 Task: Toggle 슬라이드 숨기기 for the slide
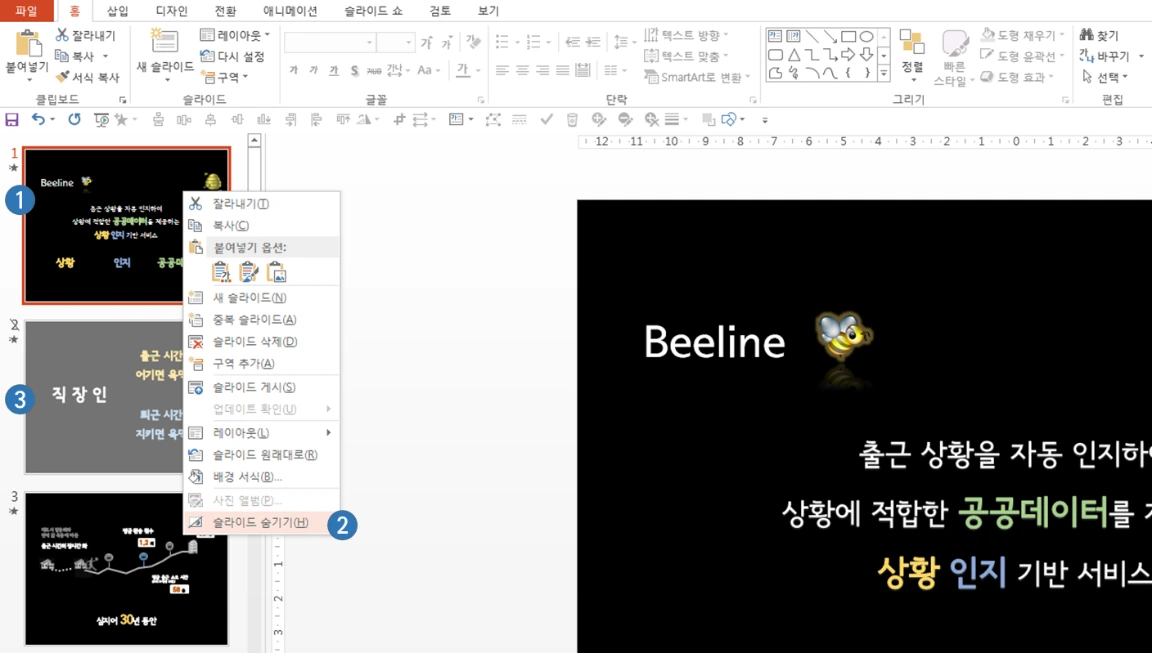pos(261,522)
